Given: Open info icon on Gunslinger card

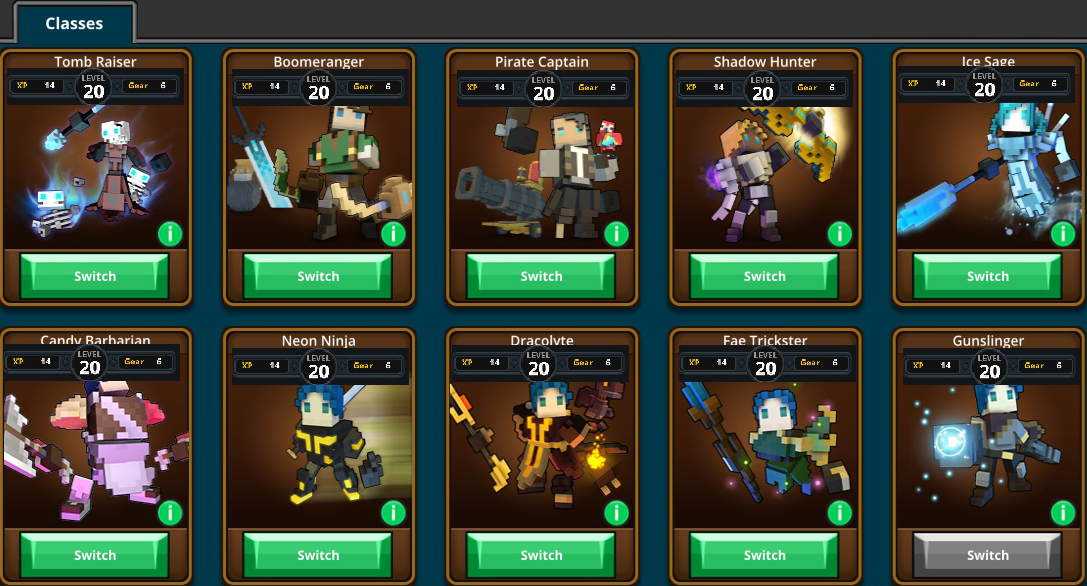Looking at the screenshot, I should pyautogui.click(x=1063, y=512).
